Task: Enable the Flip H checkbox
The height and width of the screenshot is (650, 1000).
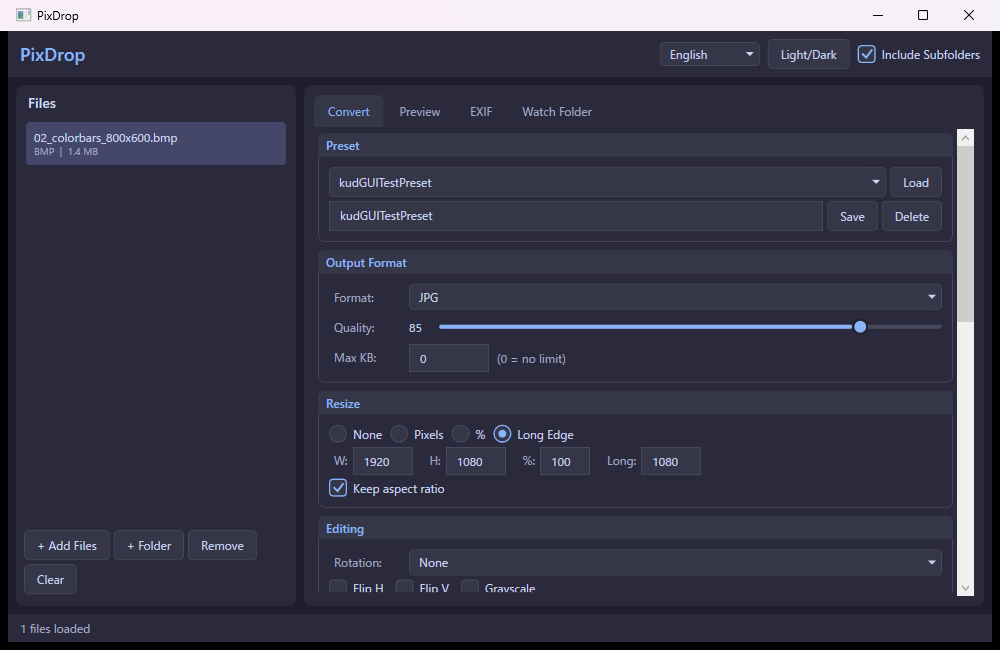Action: pos(338,588)
